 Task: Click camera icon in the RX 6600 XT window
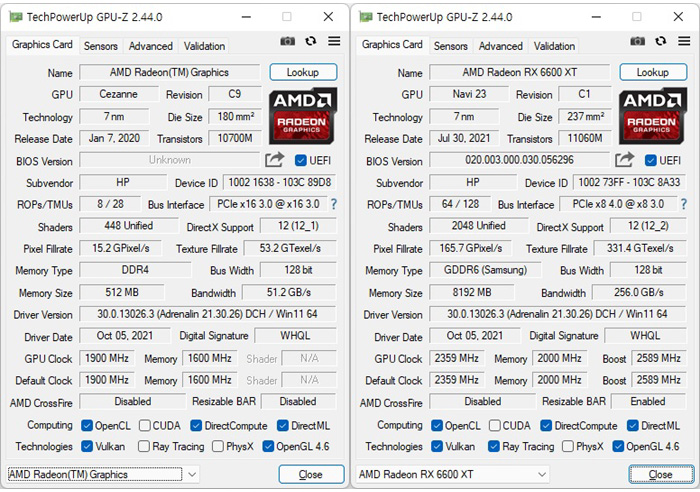638,41
